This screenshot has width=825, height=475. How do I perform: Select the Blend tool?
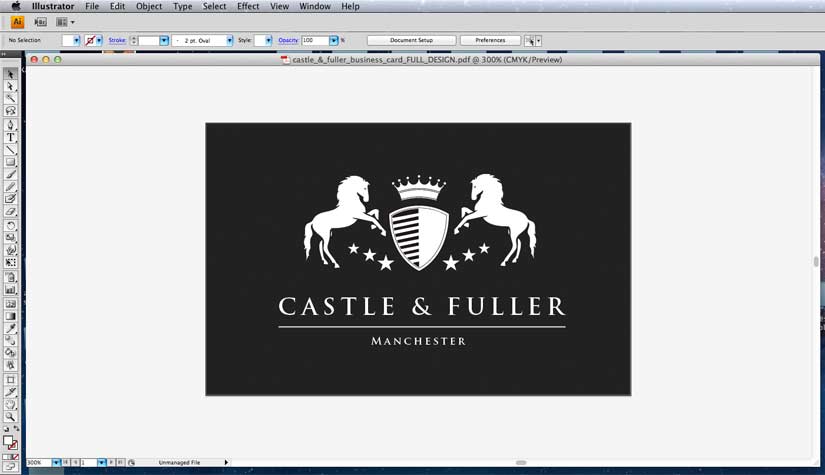[11, 340]
